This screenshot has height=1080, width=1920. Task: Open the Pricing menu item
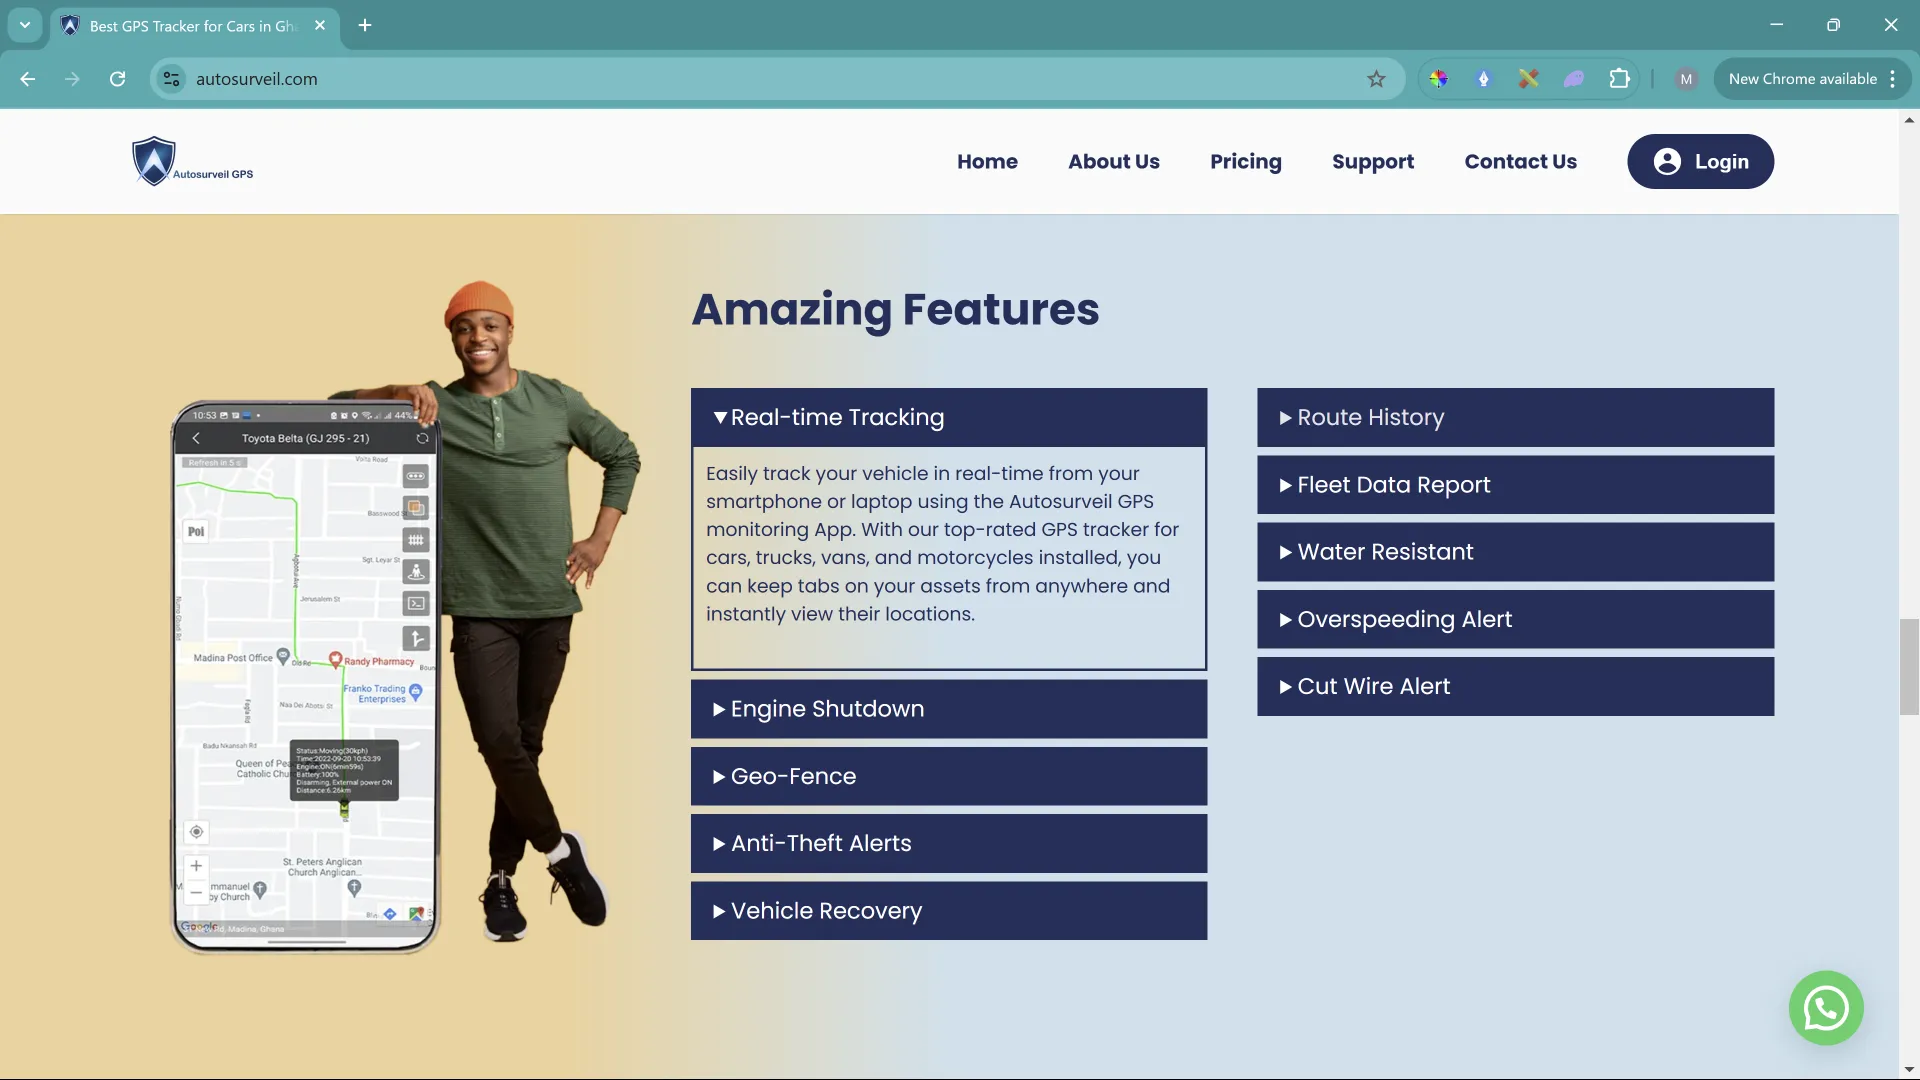1245,162
